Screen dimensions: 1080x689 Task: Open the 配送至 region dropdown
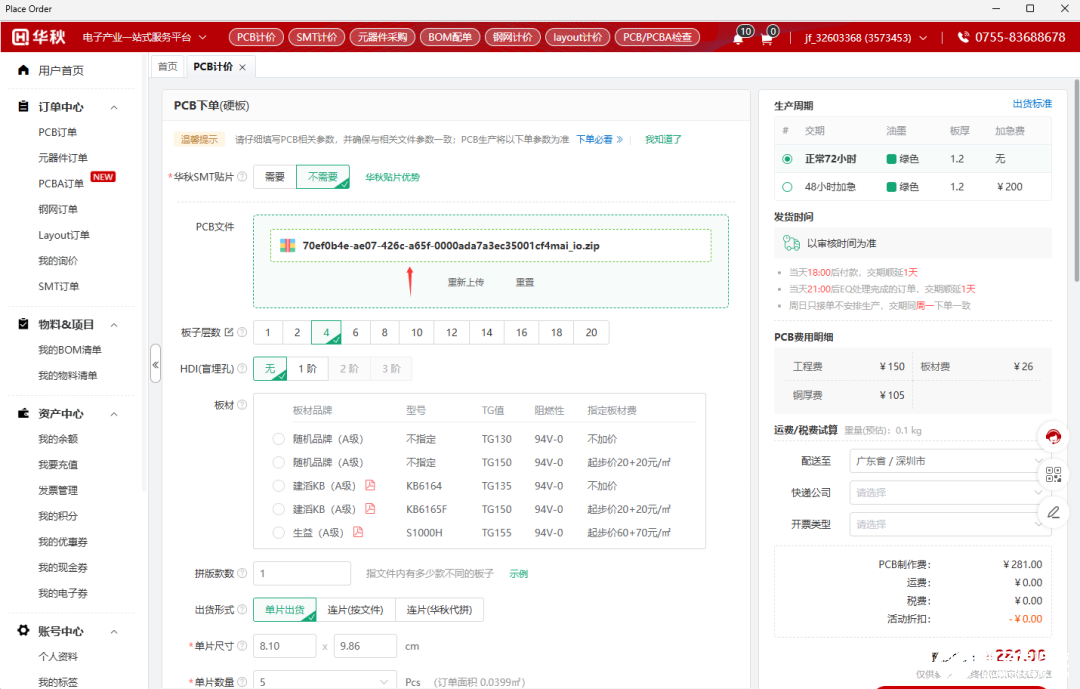[950, 461]
